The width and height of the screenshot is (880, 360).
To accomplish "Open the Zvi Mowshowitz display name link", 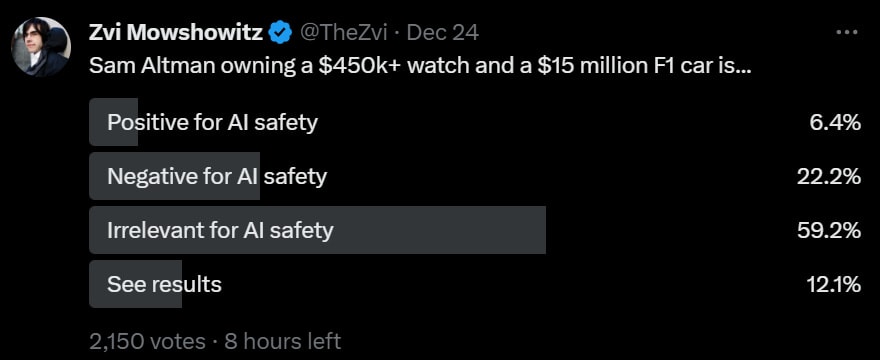I will pyautogui.click(x=177, y=33).
